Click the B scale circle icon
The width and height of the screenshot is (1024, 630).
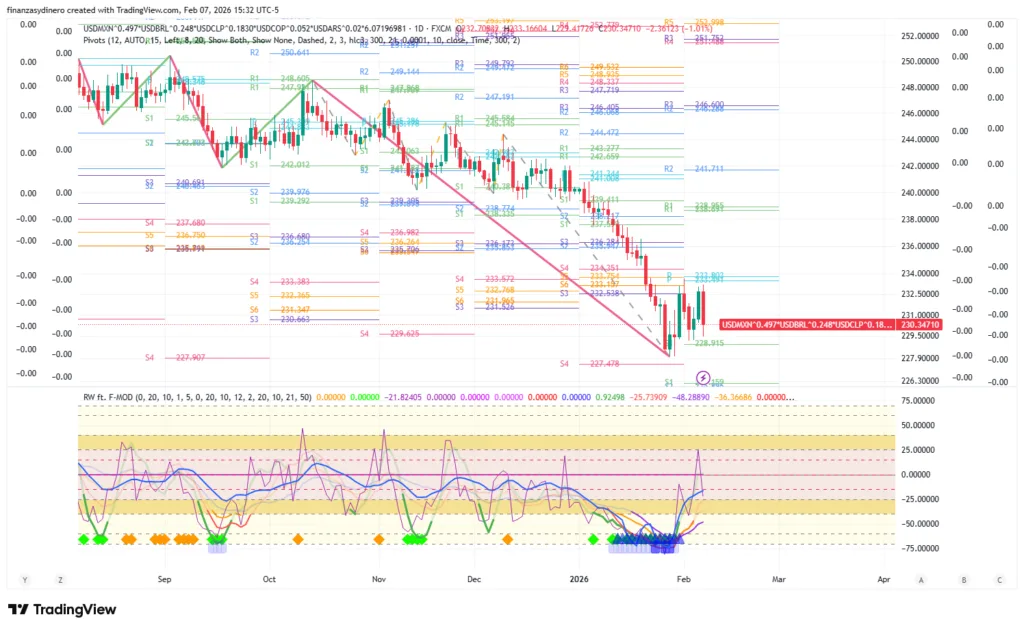(963, 579)
